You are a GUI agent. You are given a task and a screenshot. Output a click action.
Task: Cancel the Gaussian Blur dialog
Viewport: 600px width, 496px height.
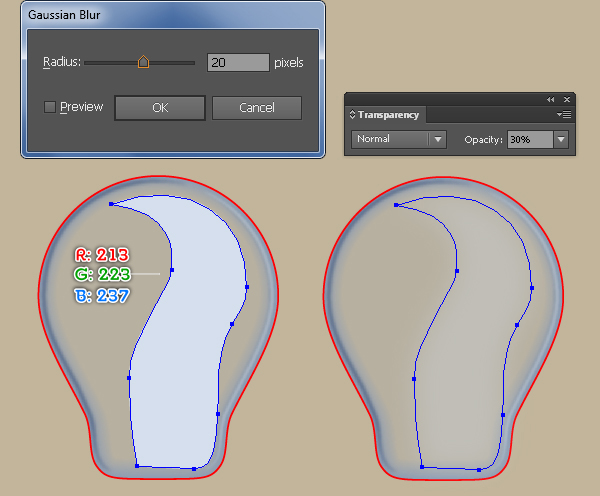click(x=257, y=108)
